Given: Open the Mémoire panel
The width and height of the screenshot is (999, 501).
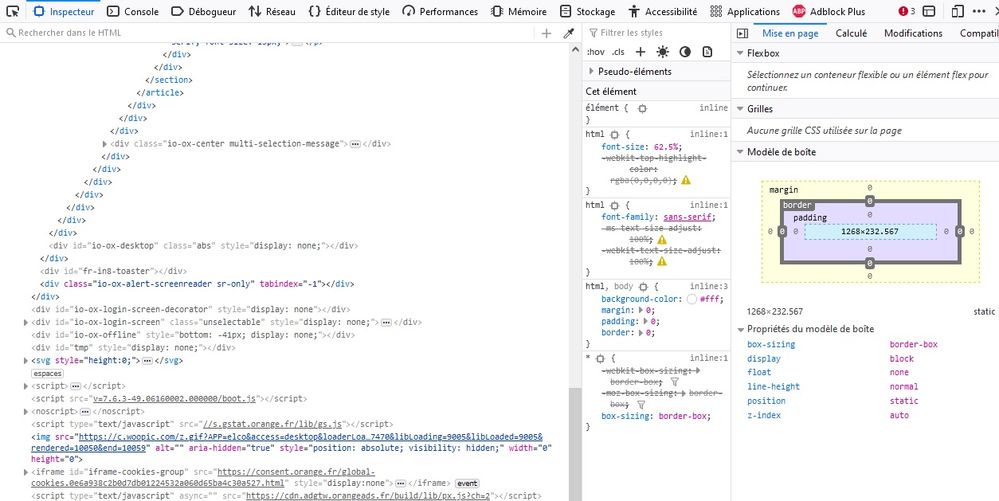Looking at the screenshot, I should point(519,11).
